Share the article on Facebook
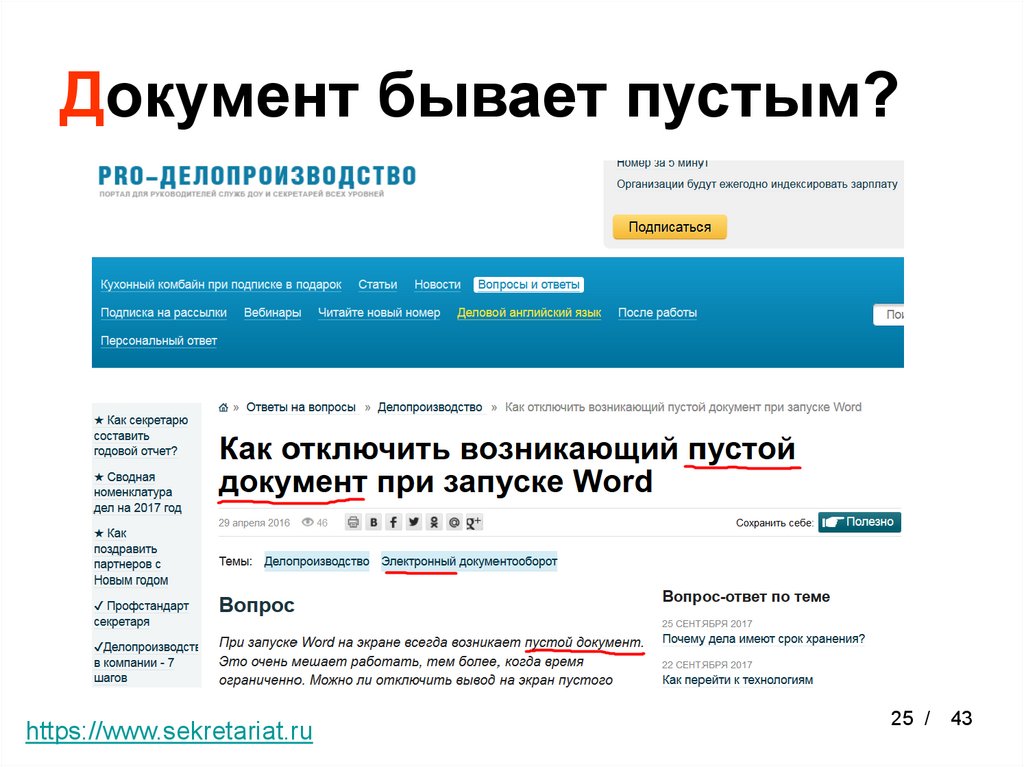This screenshot has width=1024, height=767. point(394,522)
